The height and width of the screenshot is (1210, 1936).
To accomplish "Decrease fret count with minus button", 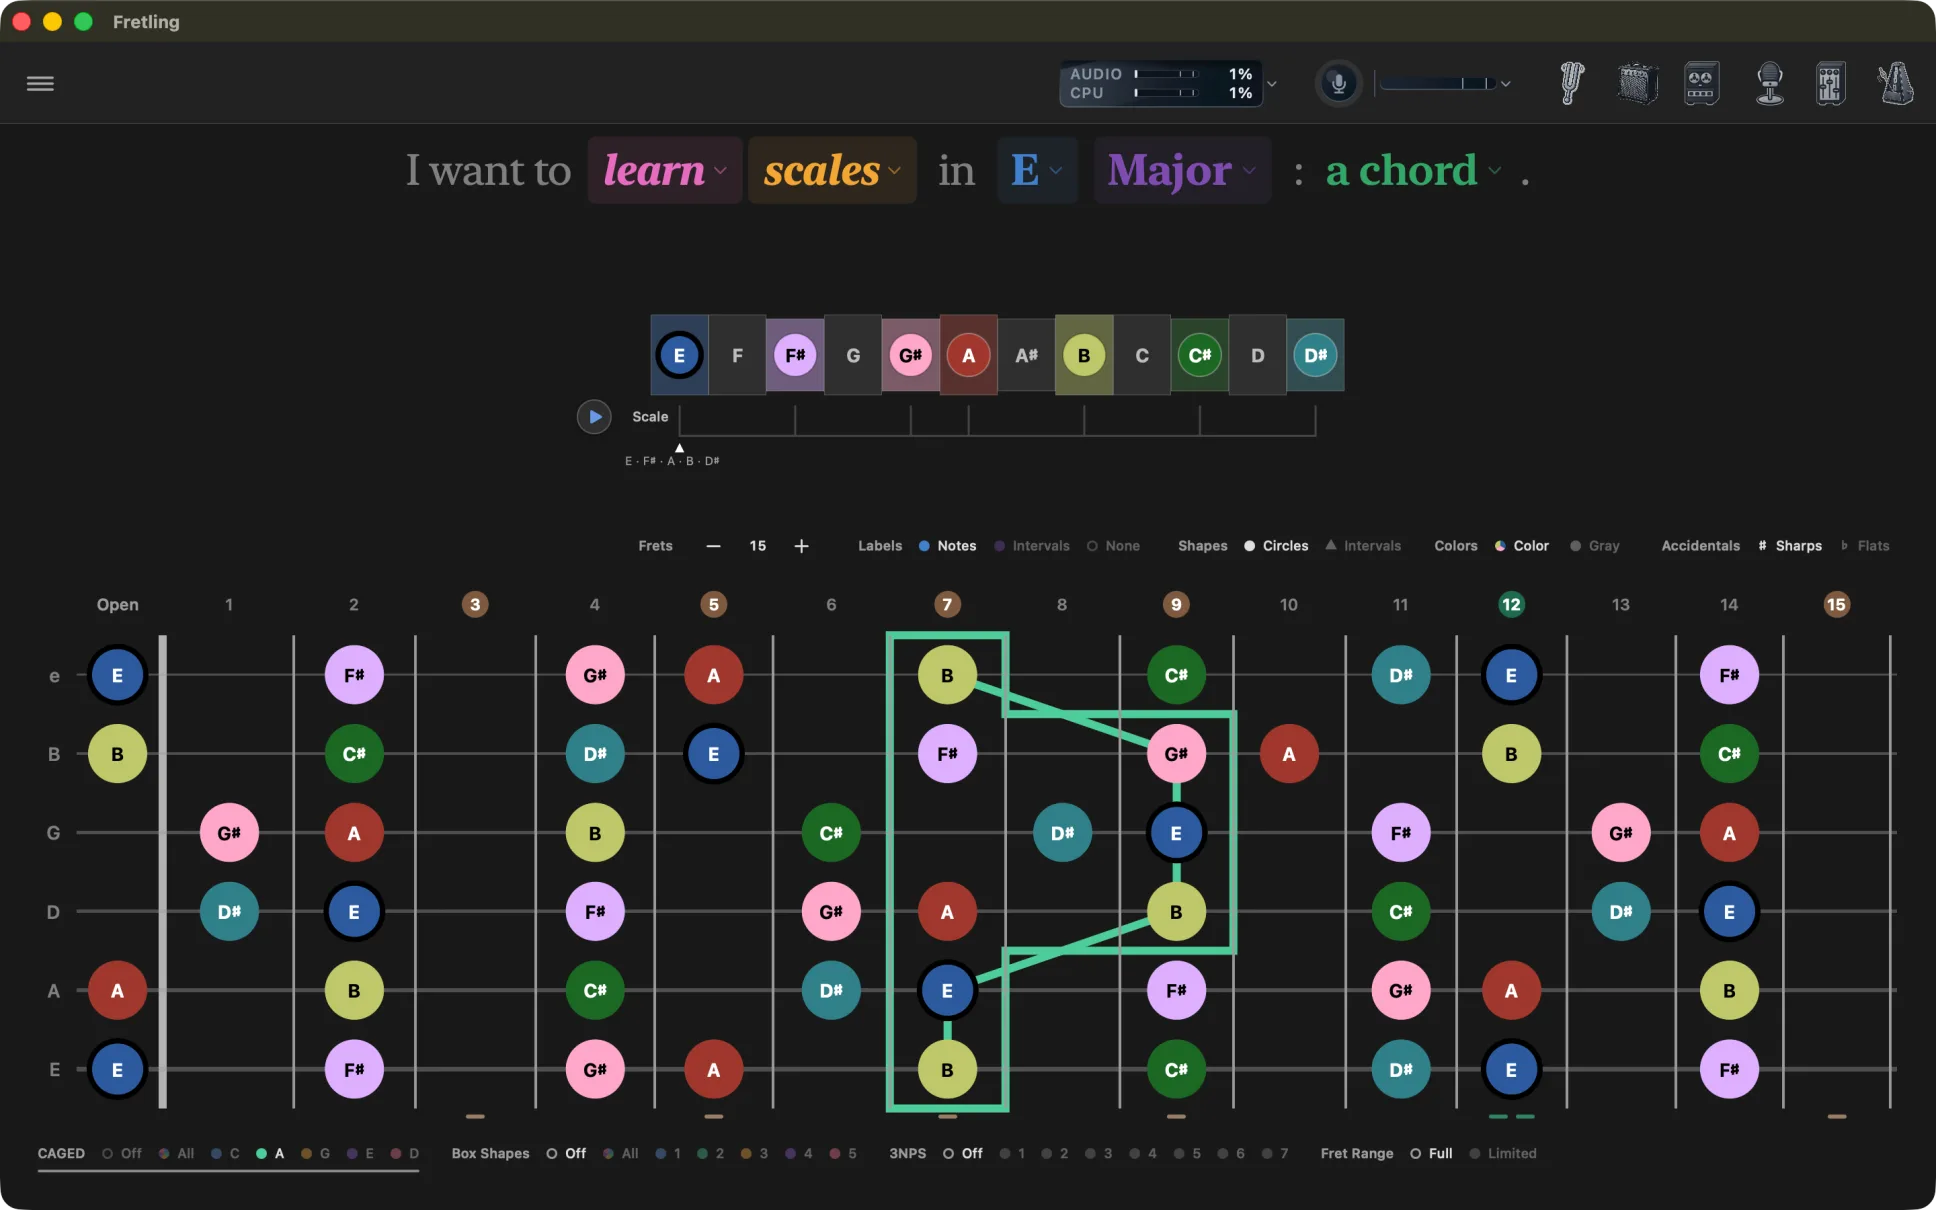I will [x=713, y=546].
